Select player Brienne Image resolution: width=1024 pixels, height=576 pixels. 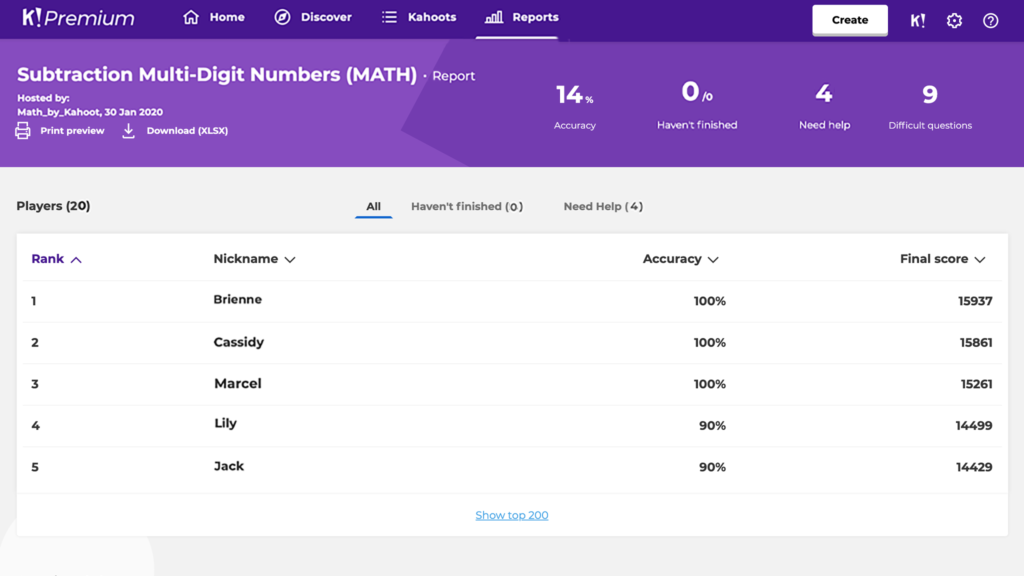coord(238,299)
